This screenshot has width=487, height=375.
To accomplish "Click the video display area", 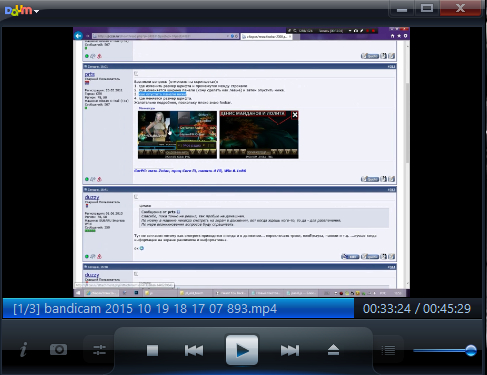I will pyautogui.click(x=242, y=162).
